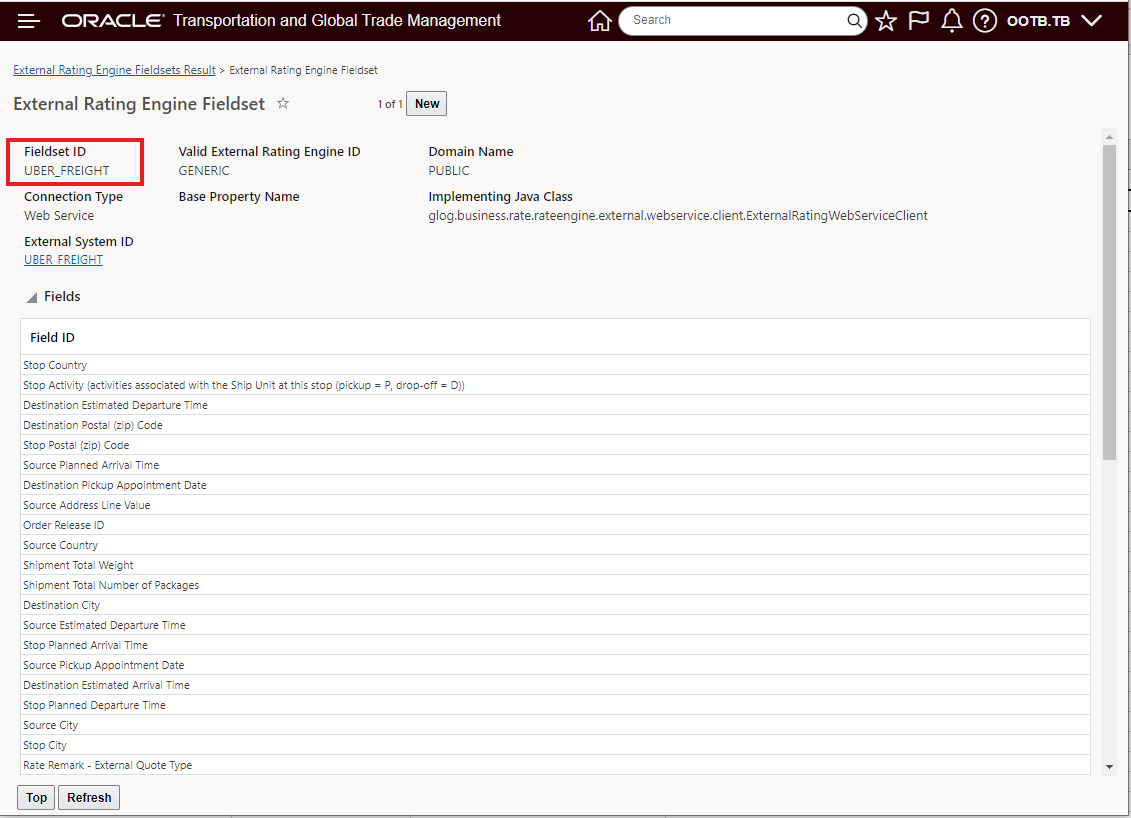Collapse the Fields section
The image size is (1131, 818).
pos(32,297)
